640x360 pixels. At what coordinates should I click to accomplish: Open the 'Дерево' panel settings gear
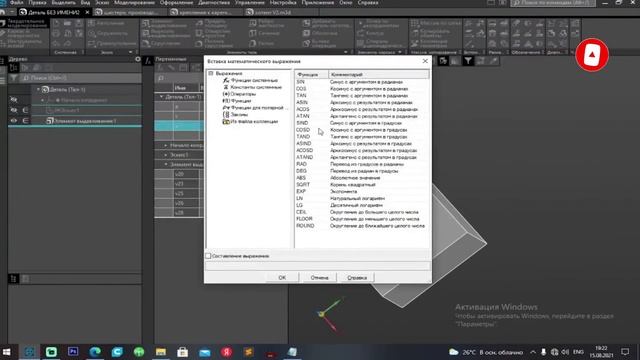(138, 59)
